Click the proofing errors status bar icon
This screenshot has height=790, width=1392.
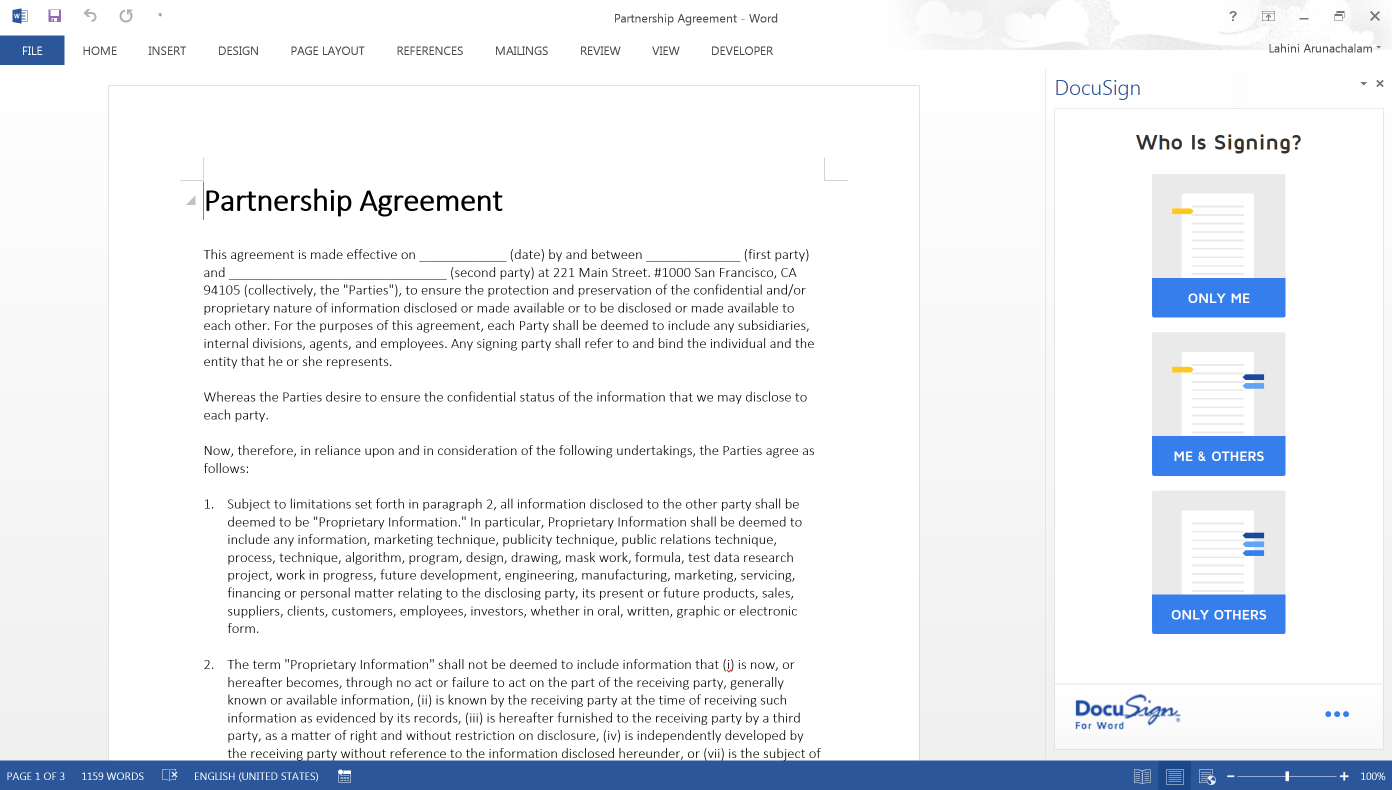tap(170, 776)
